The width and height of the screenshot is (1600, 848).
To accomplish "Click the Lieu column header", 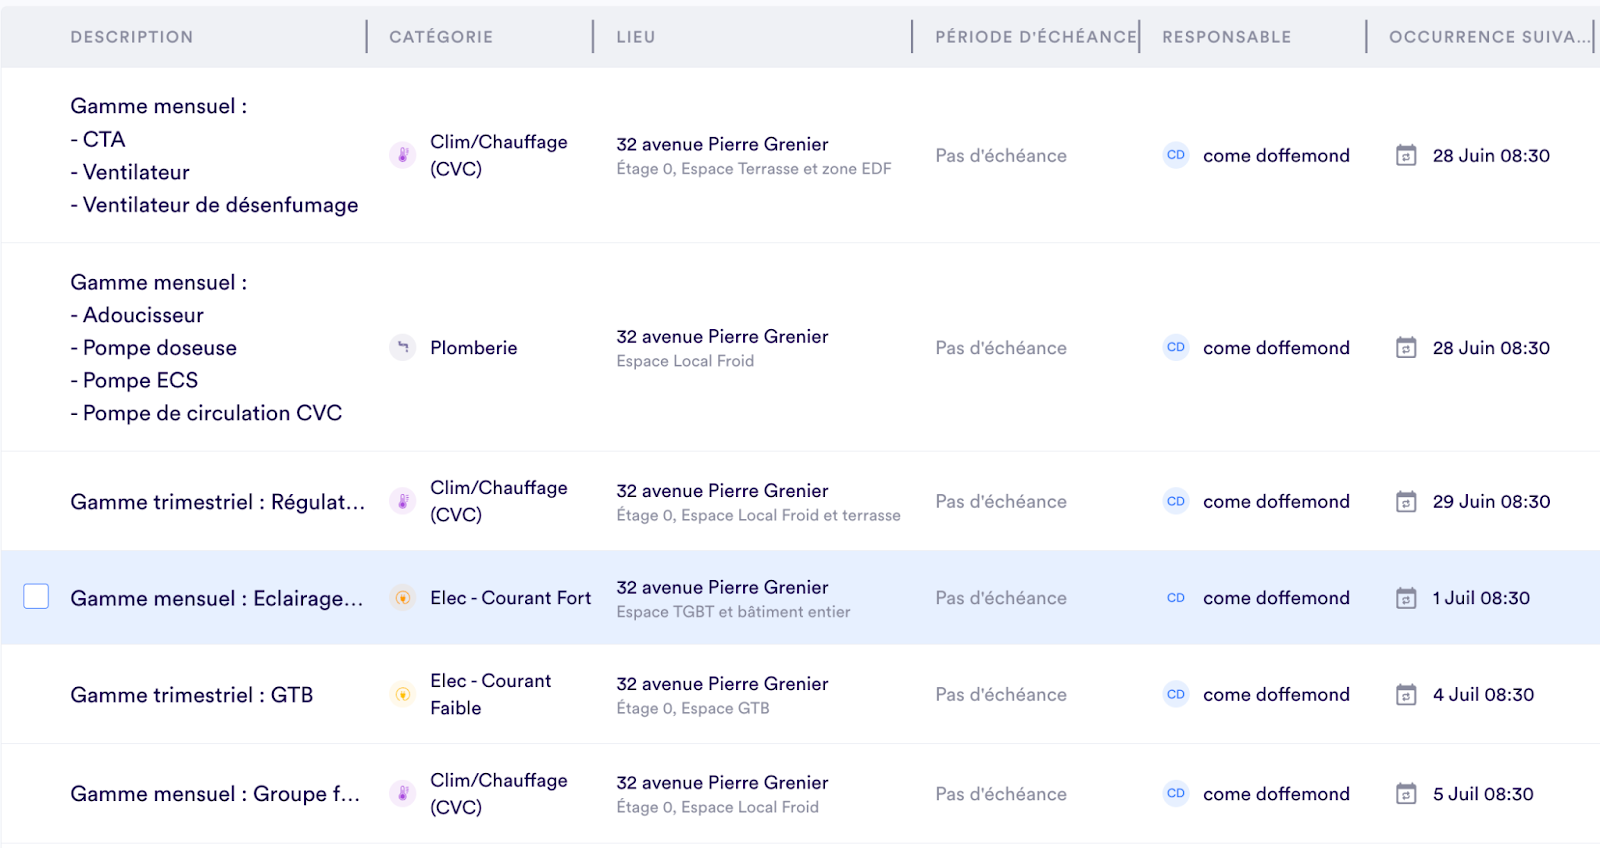I will 636,37.
